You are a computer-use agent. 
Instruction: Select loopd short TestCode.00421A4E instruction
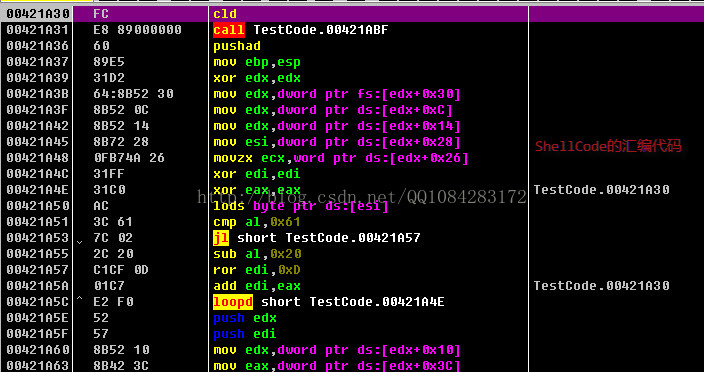point(329,302)
